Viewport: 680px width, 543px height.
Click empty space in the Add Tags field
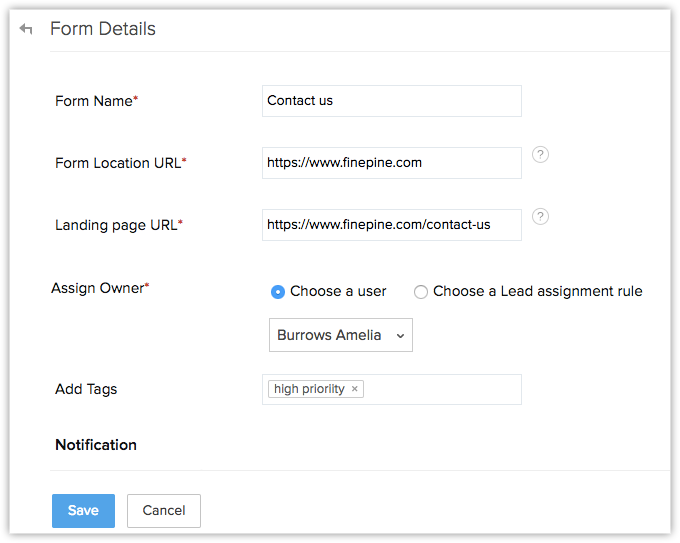[440, 389]
